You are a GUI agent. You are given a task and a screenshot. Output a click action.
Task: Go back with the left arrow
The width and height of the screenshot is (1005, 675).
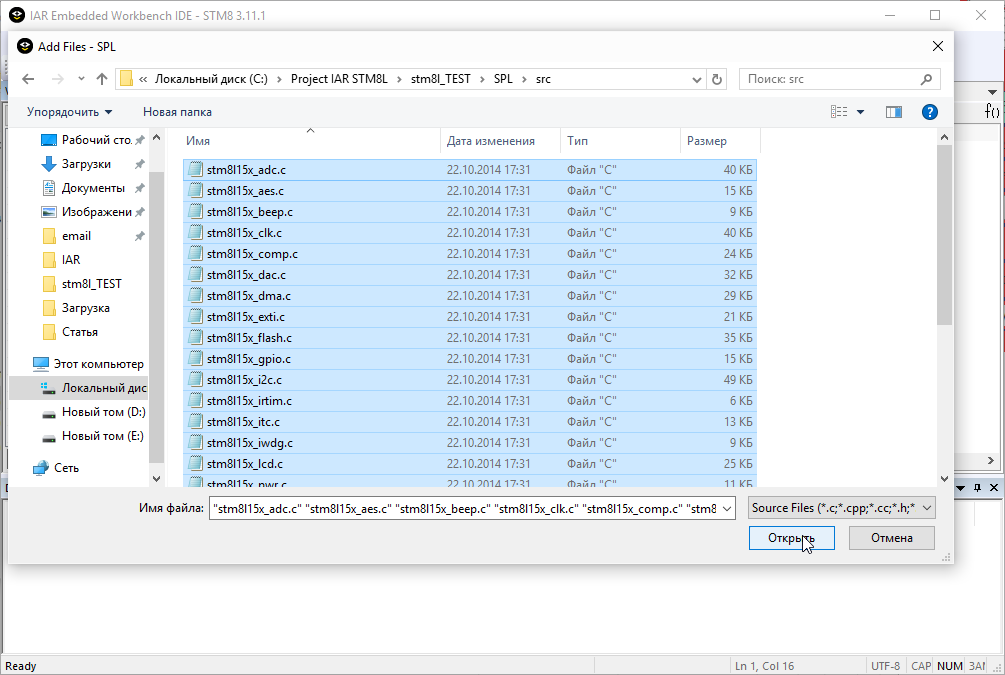point(28,79)
